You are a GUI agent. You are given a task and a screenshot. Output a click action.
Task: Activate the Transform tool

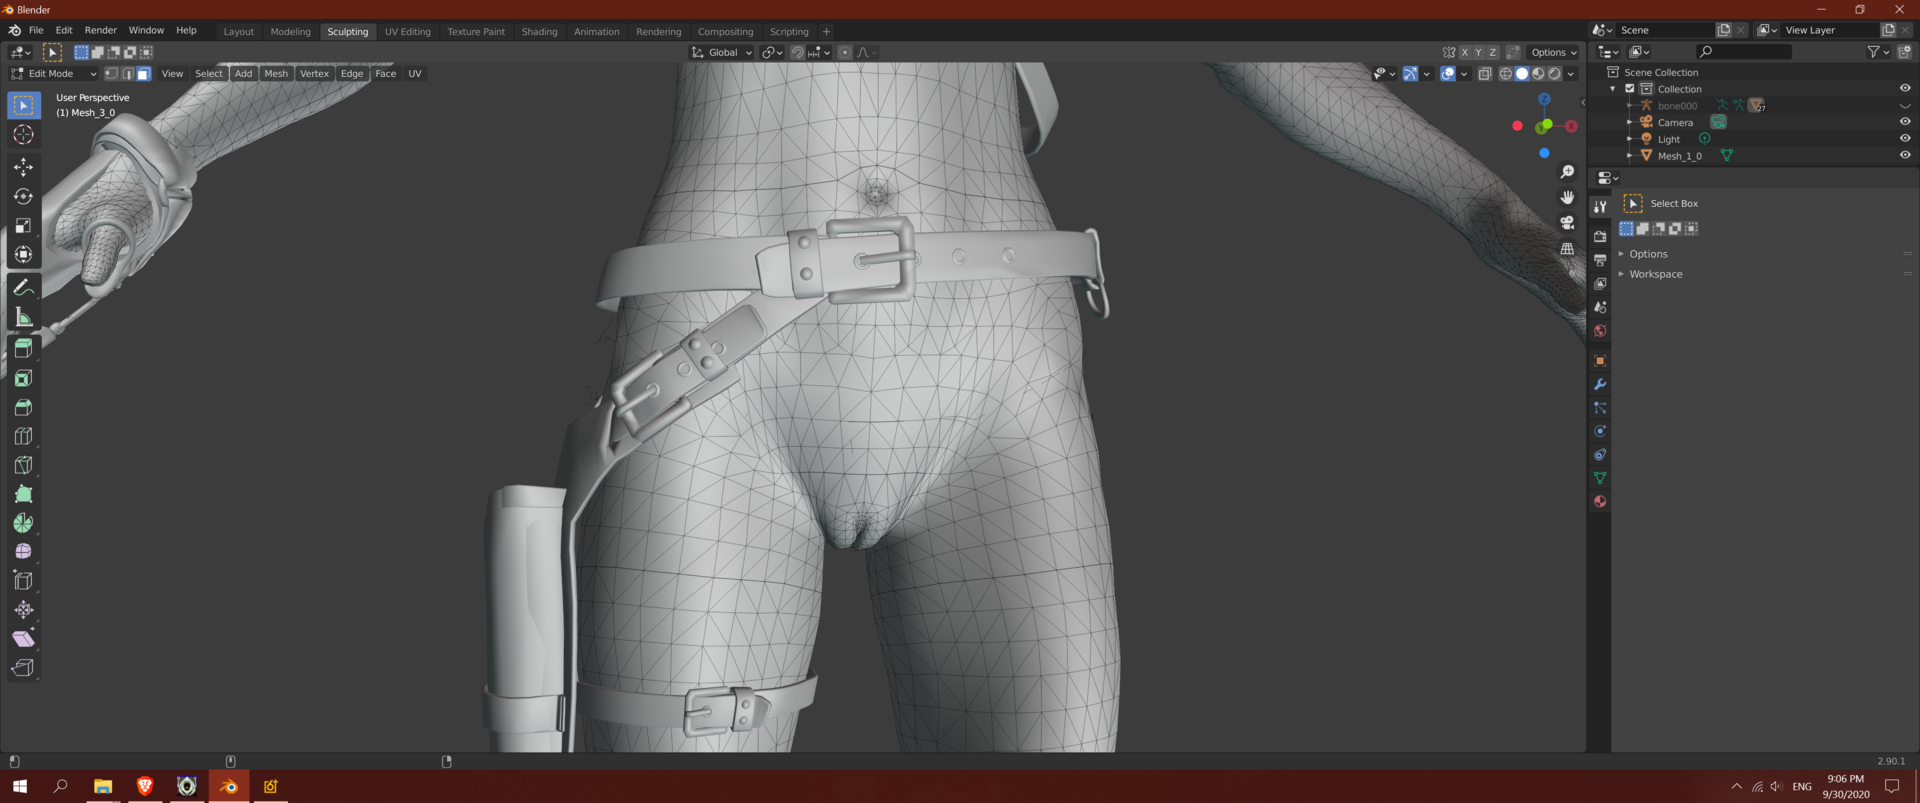pyautogui.click(x=23, y=254)
